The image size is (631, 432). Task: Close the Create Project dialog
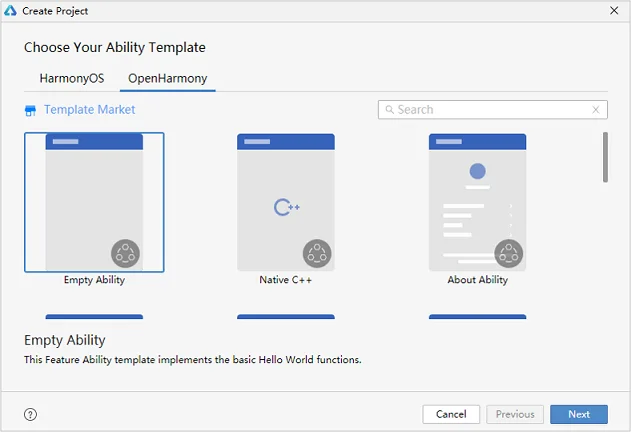(614, 10)
